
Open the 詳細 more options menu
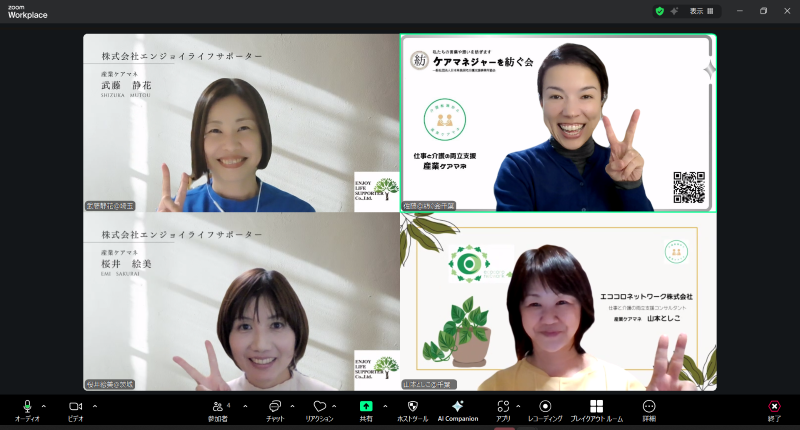point(649,408)
